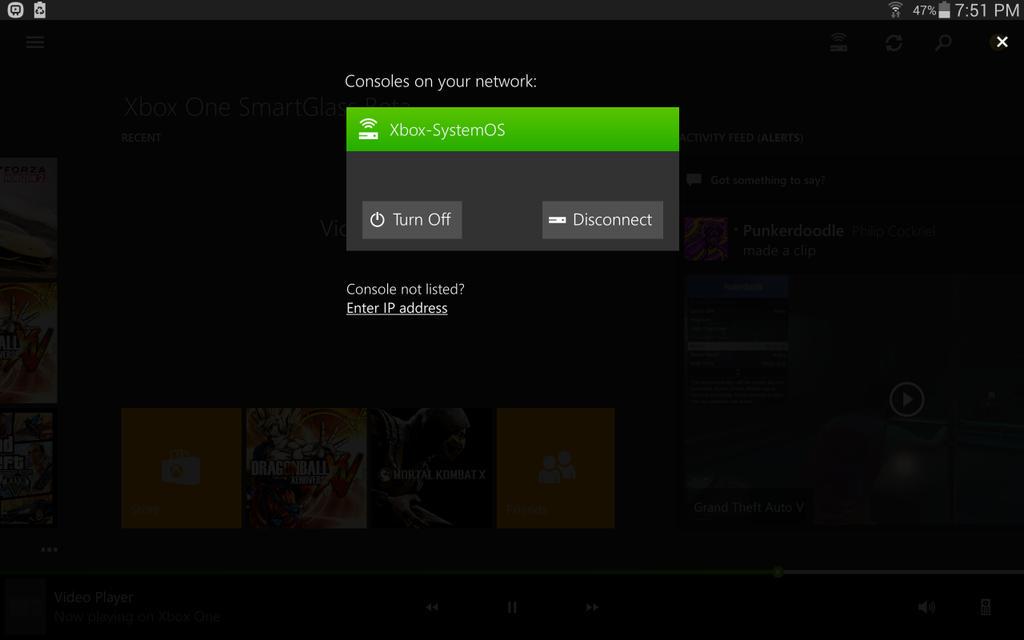Close the console connection dialog
This screenshot has width=1024, height=640.
coord(1002,42)
